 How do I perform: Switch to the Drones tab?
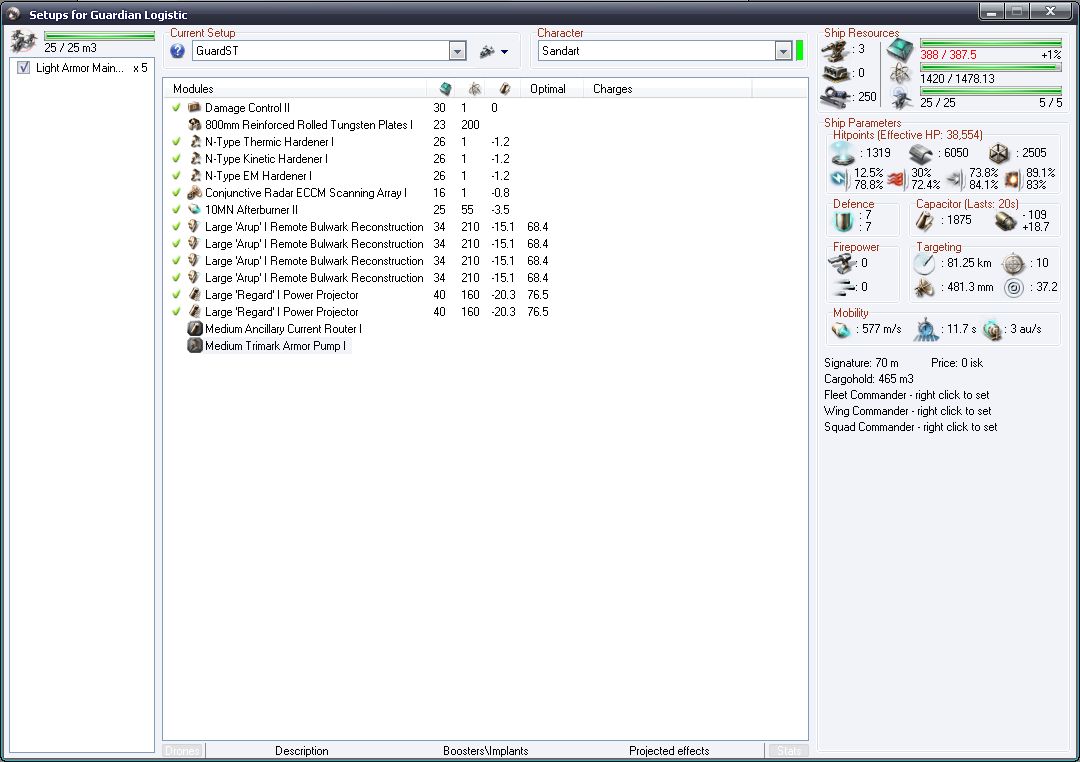(183, 751)
